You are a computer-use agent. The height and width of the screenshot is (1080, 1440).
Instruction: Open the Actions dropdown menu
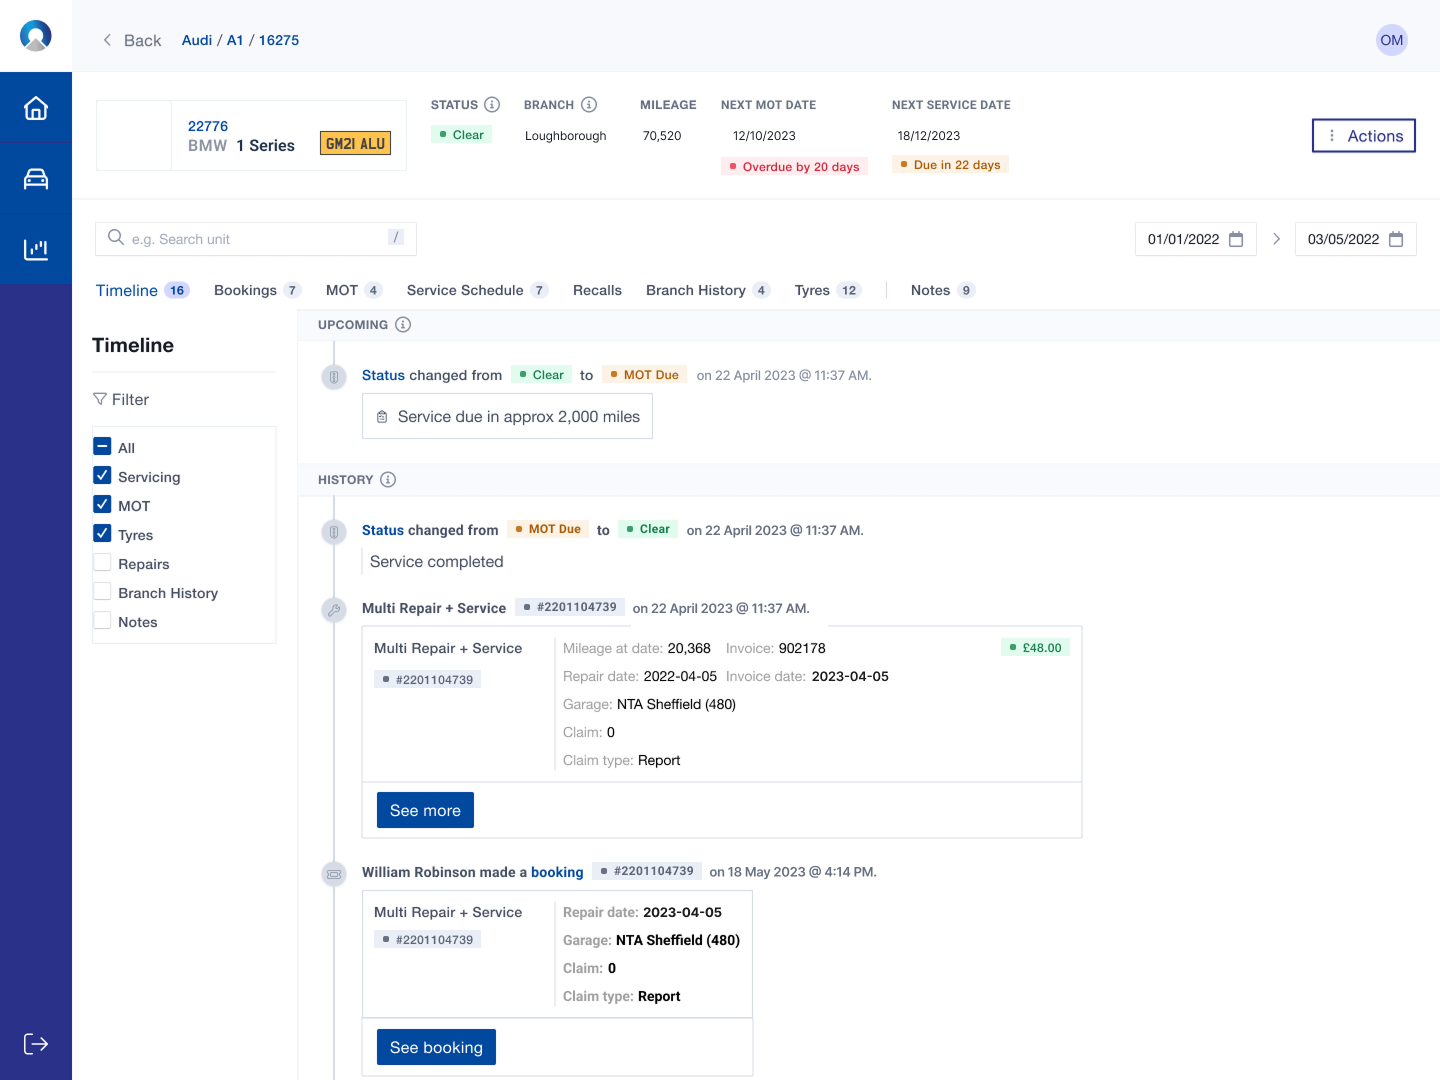click(x=1363, y=135)
